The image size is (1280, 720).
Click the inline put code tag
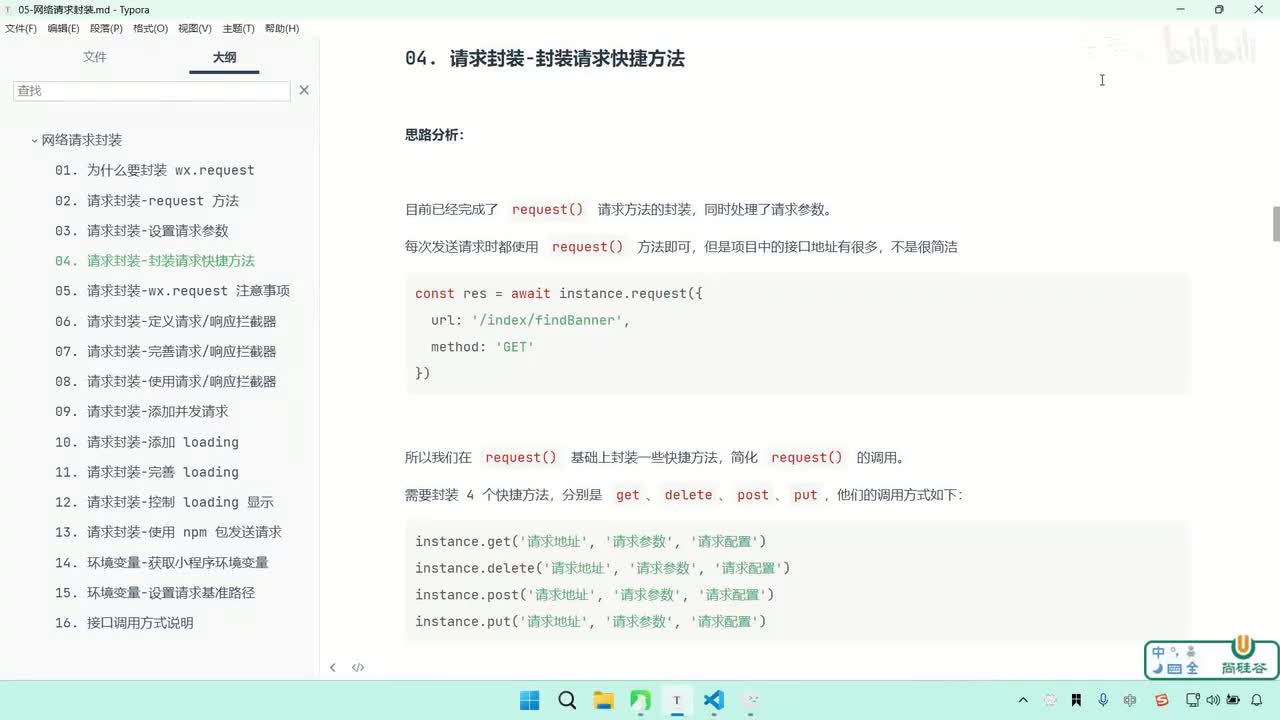click(806, 495)
